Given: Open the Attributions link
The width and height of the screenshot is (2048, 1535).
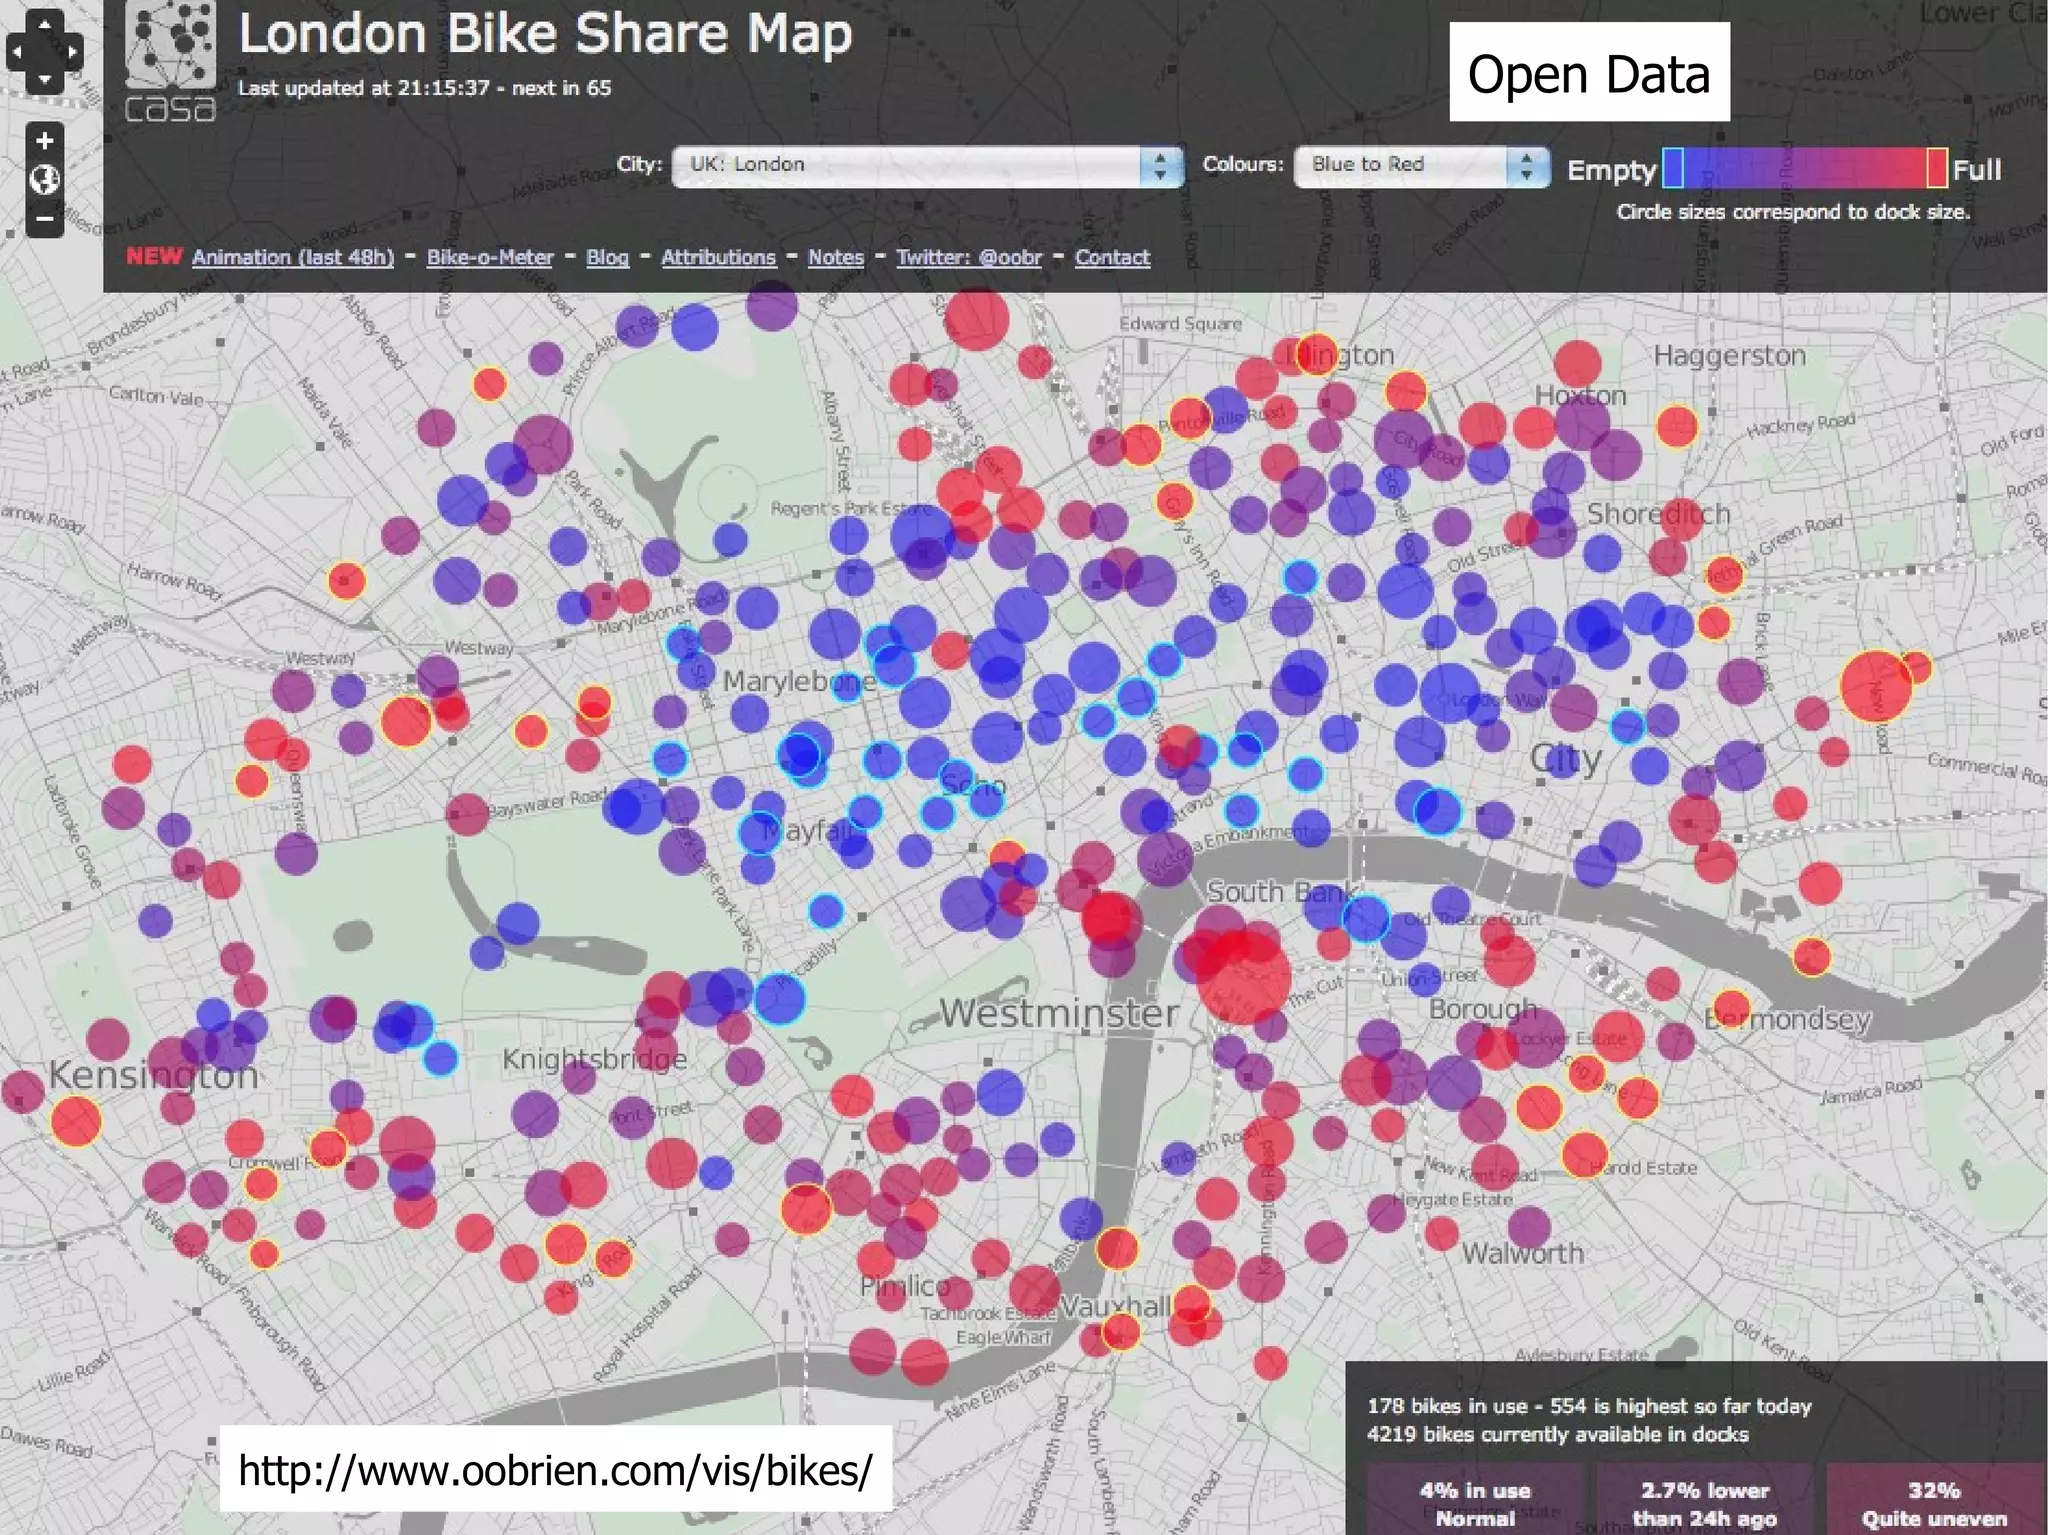Looking at the screenshot, I should [718, 257].
